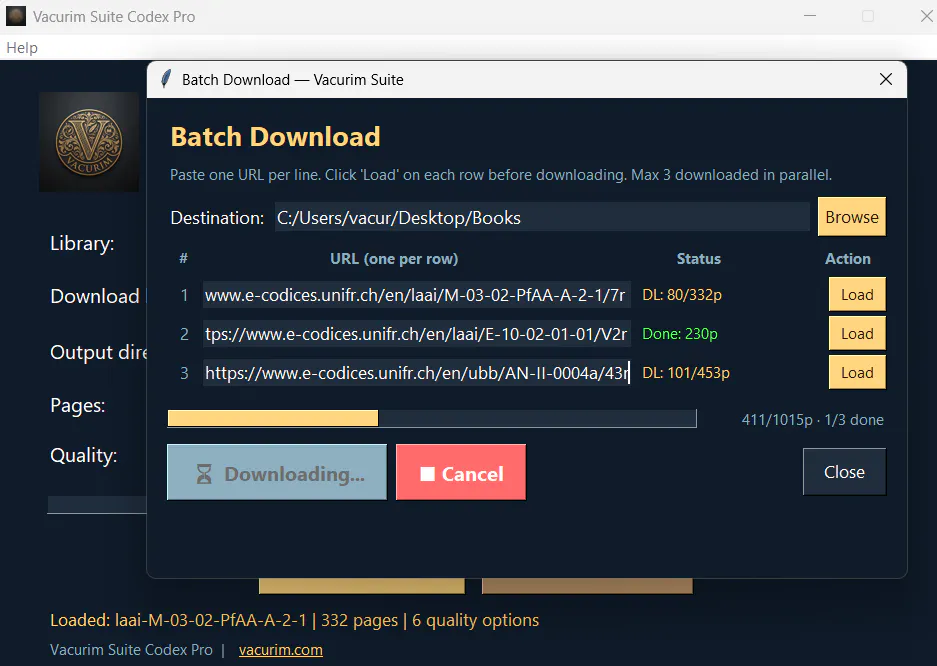
Task: Click the Library label in main window
Action: click(x=82, y=244)
